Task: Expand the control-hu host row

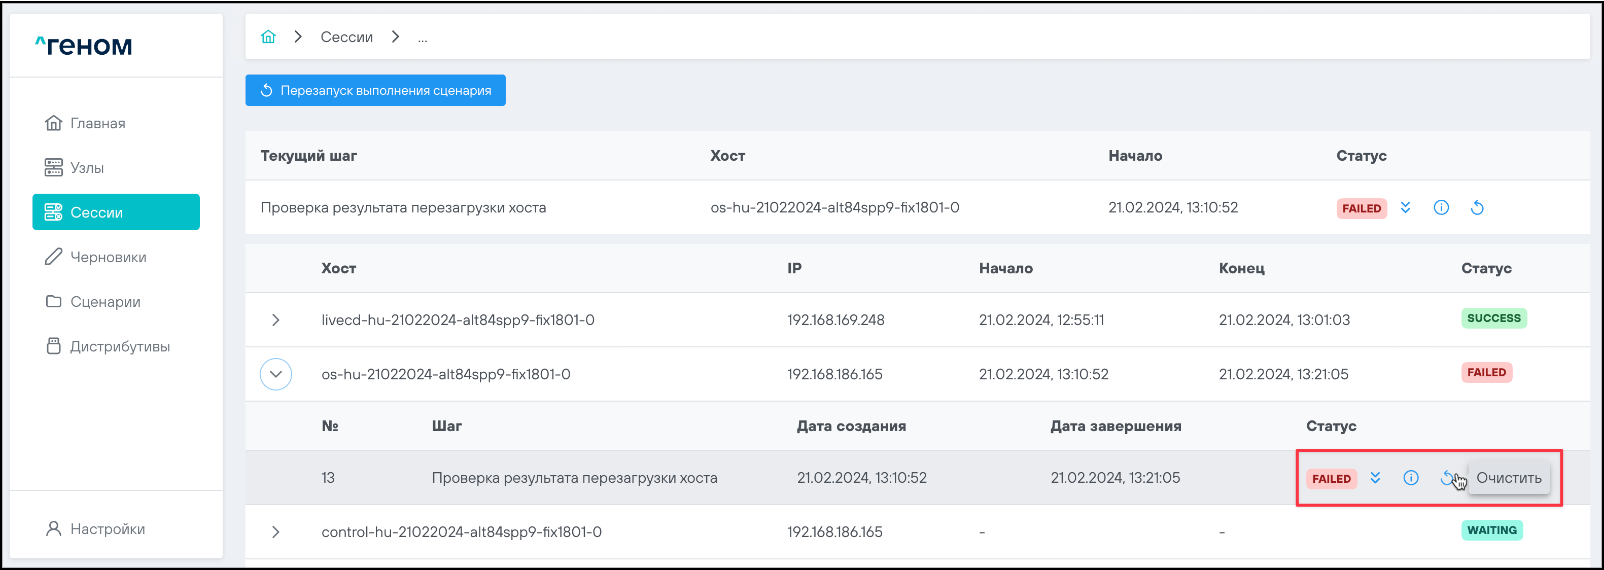Action: (276, 532)
